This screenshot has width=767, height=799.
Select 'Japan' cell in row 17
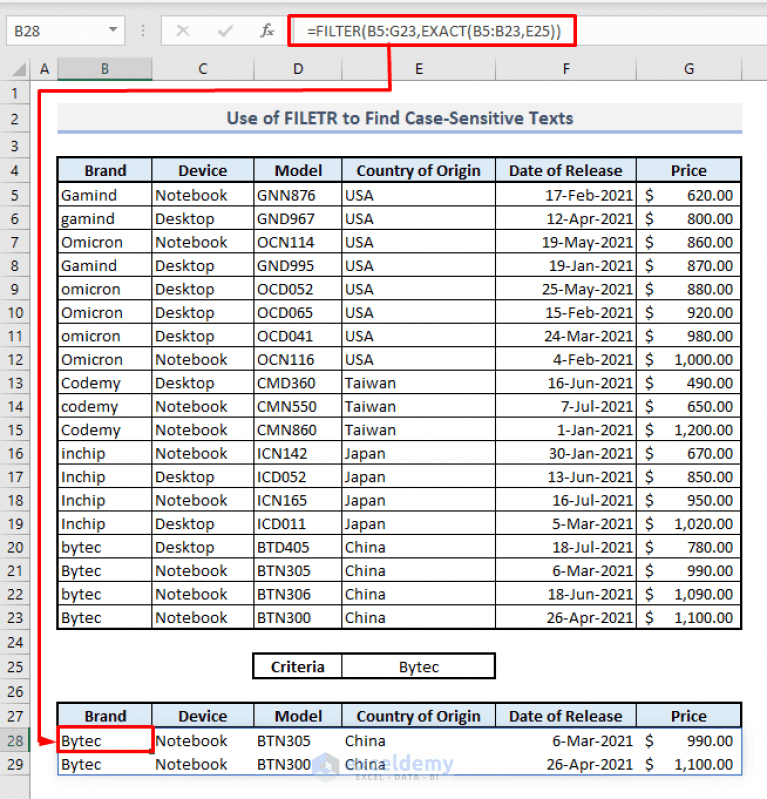[418, 477]
